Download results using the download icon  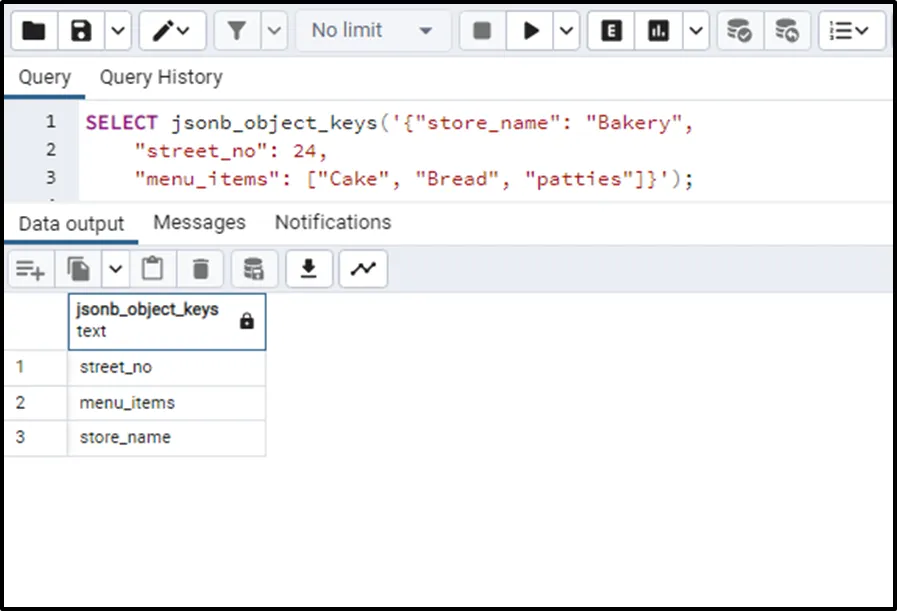tap(310, 269)
